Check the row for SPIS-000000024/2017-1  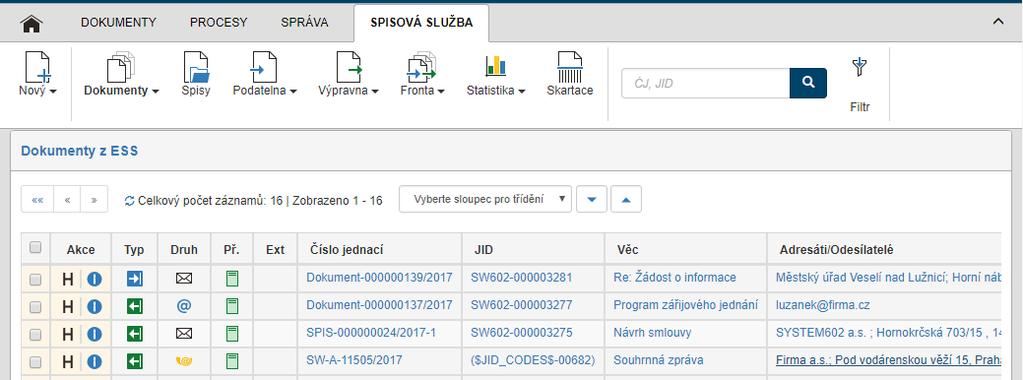36,334
